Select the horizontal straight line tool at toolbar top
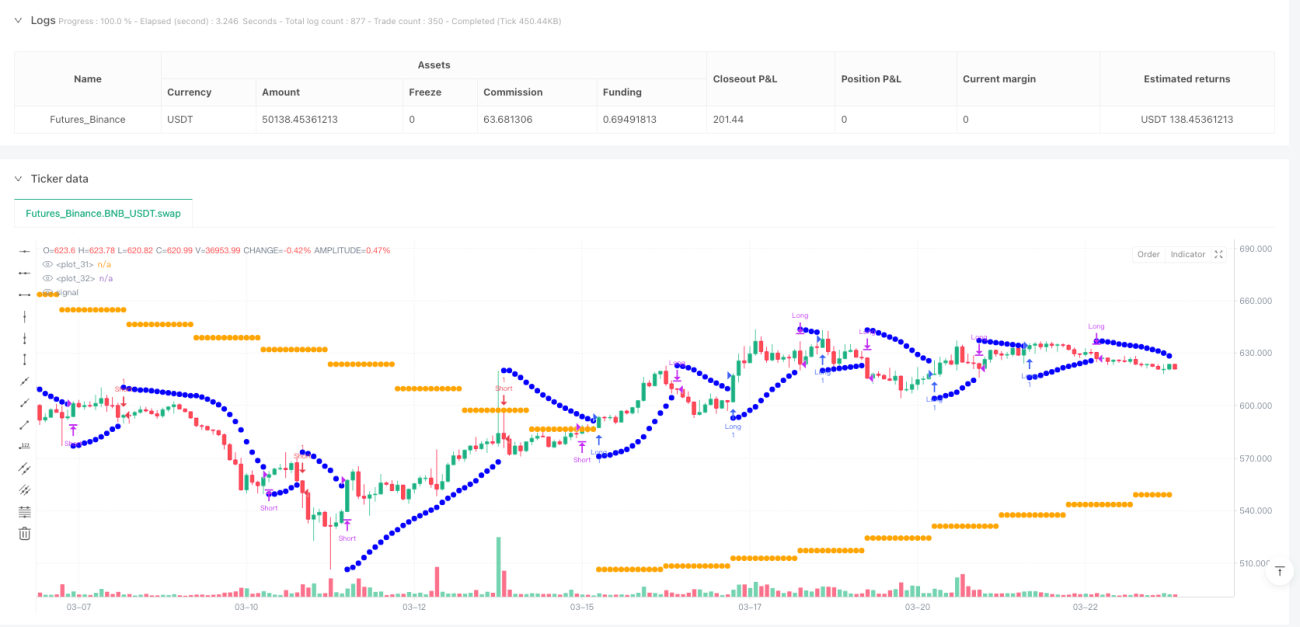 25,250
